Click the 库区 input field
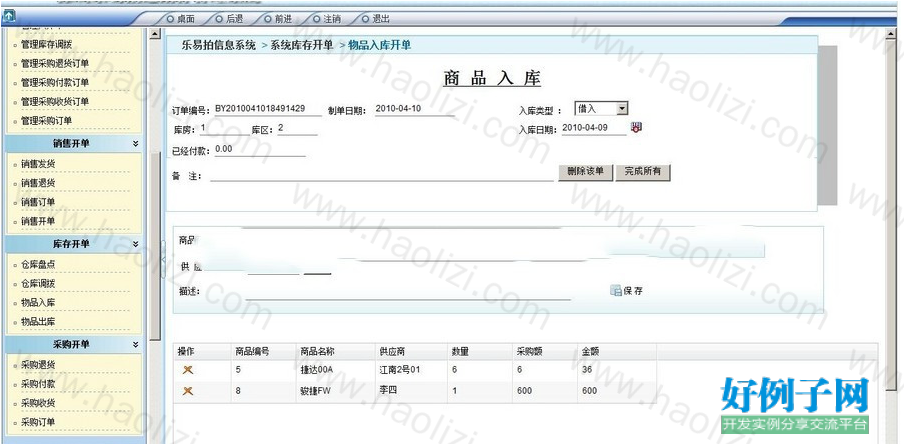This screenshot has height=444, width=904. click(x=297, y=129)
